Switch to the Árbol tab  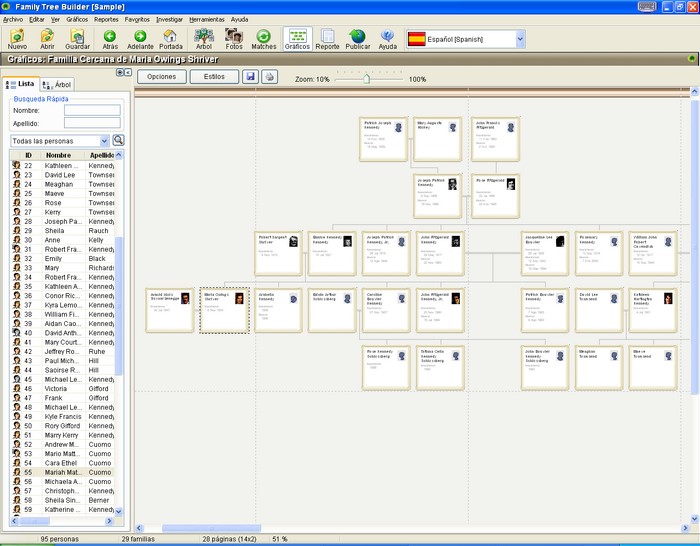click(x=57, y=84)
